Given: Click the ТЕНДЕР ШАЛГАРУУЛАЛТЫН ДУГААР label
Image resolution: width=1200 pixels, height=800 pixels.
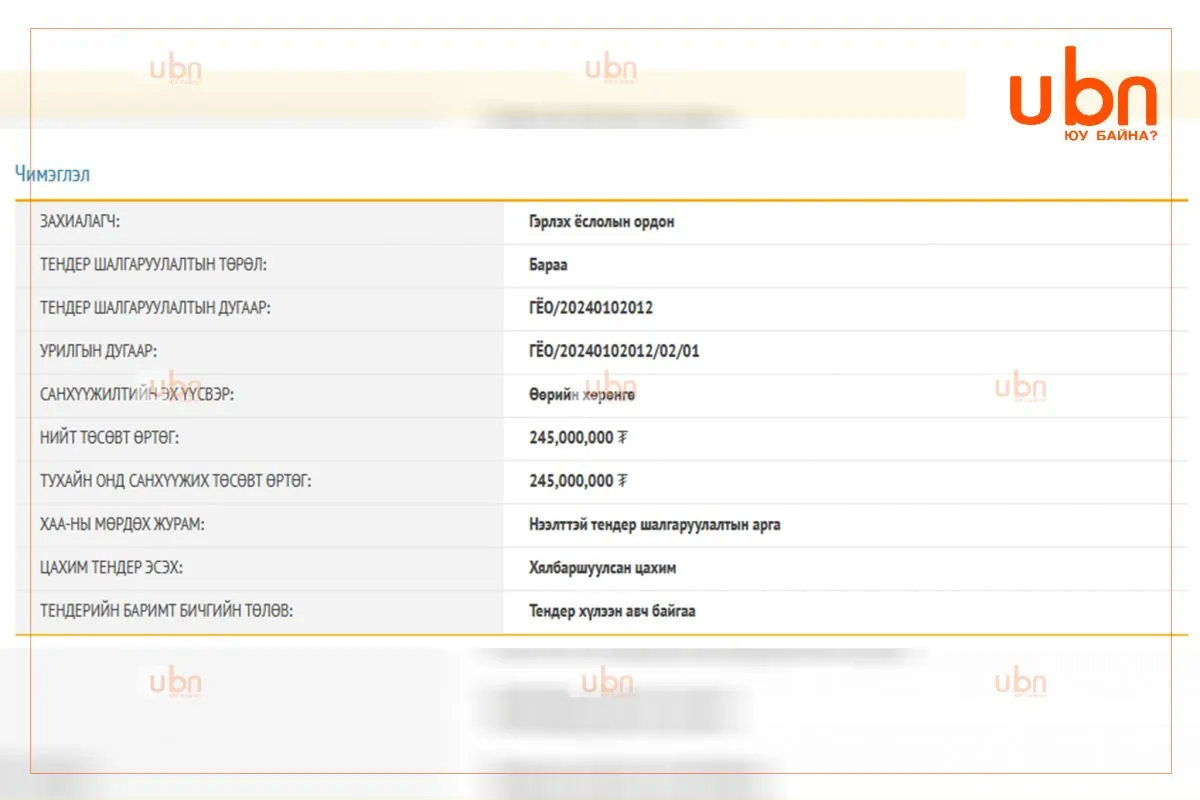Looking at the screenshot, I should 155,308.
